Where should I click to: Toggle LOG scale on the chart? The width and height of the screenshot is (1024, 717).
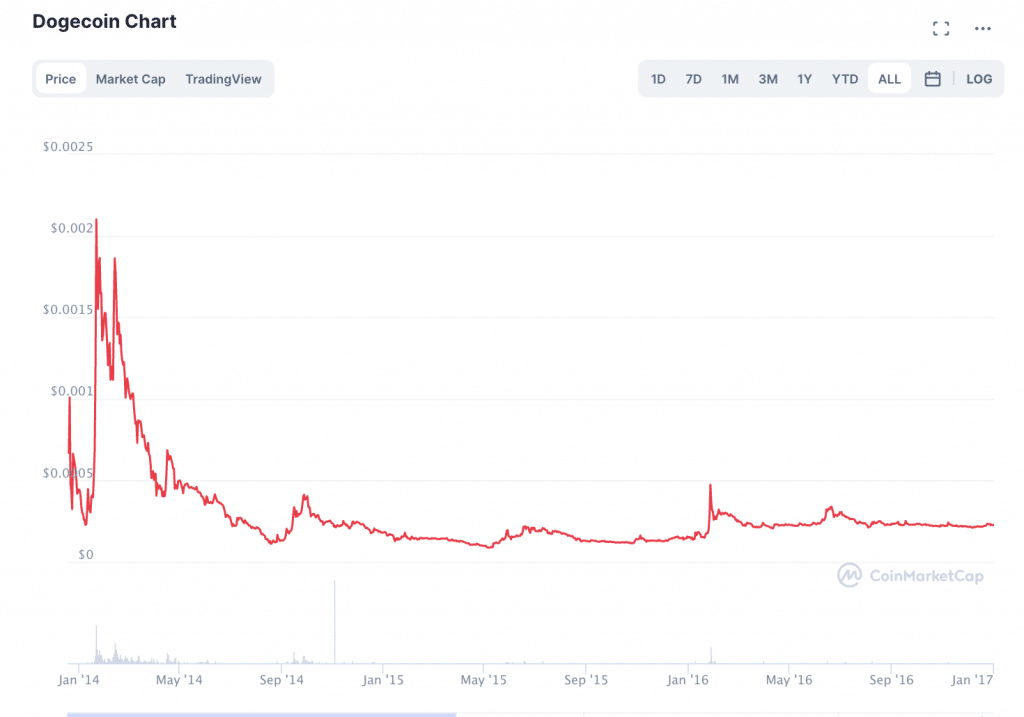pyautogui.click(x=979, y=79)
